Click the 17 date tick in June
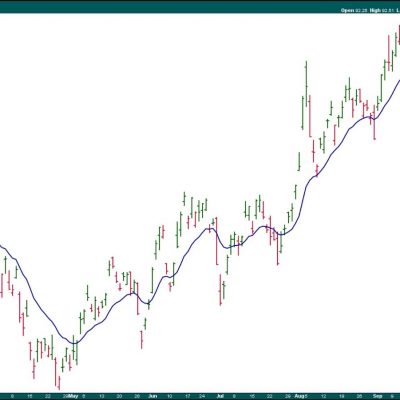Viewport: 400px width, 400px height. point(188,396)
